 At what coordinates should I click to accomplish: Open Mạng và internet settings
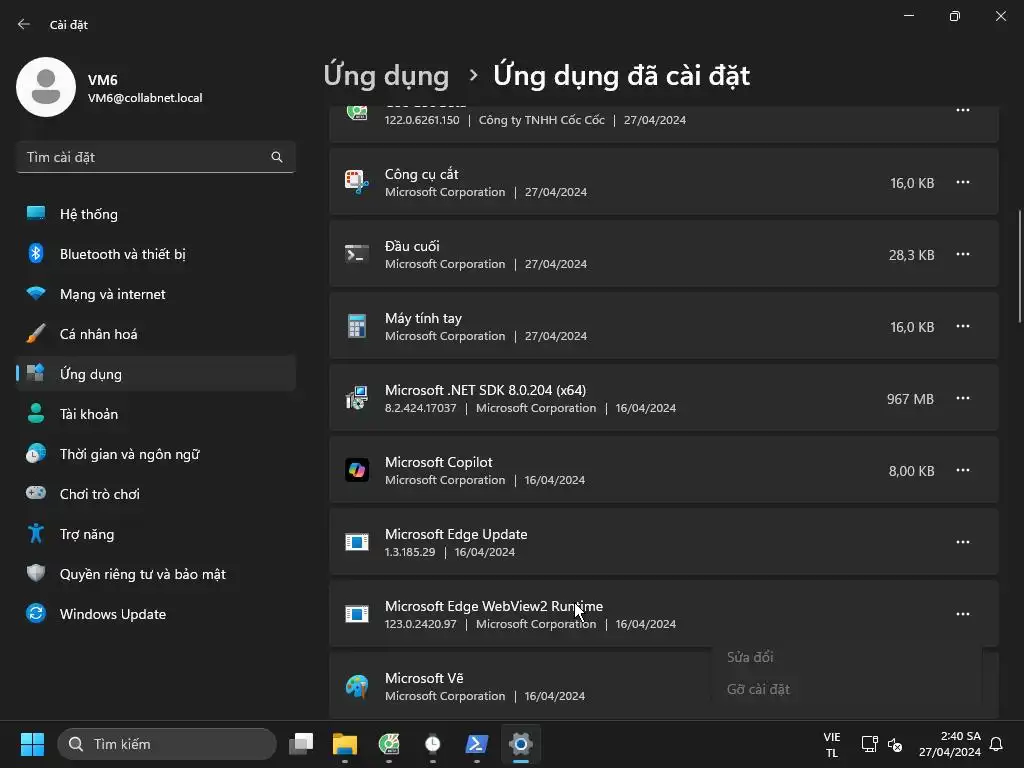155,294
